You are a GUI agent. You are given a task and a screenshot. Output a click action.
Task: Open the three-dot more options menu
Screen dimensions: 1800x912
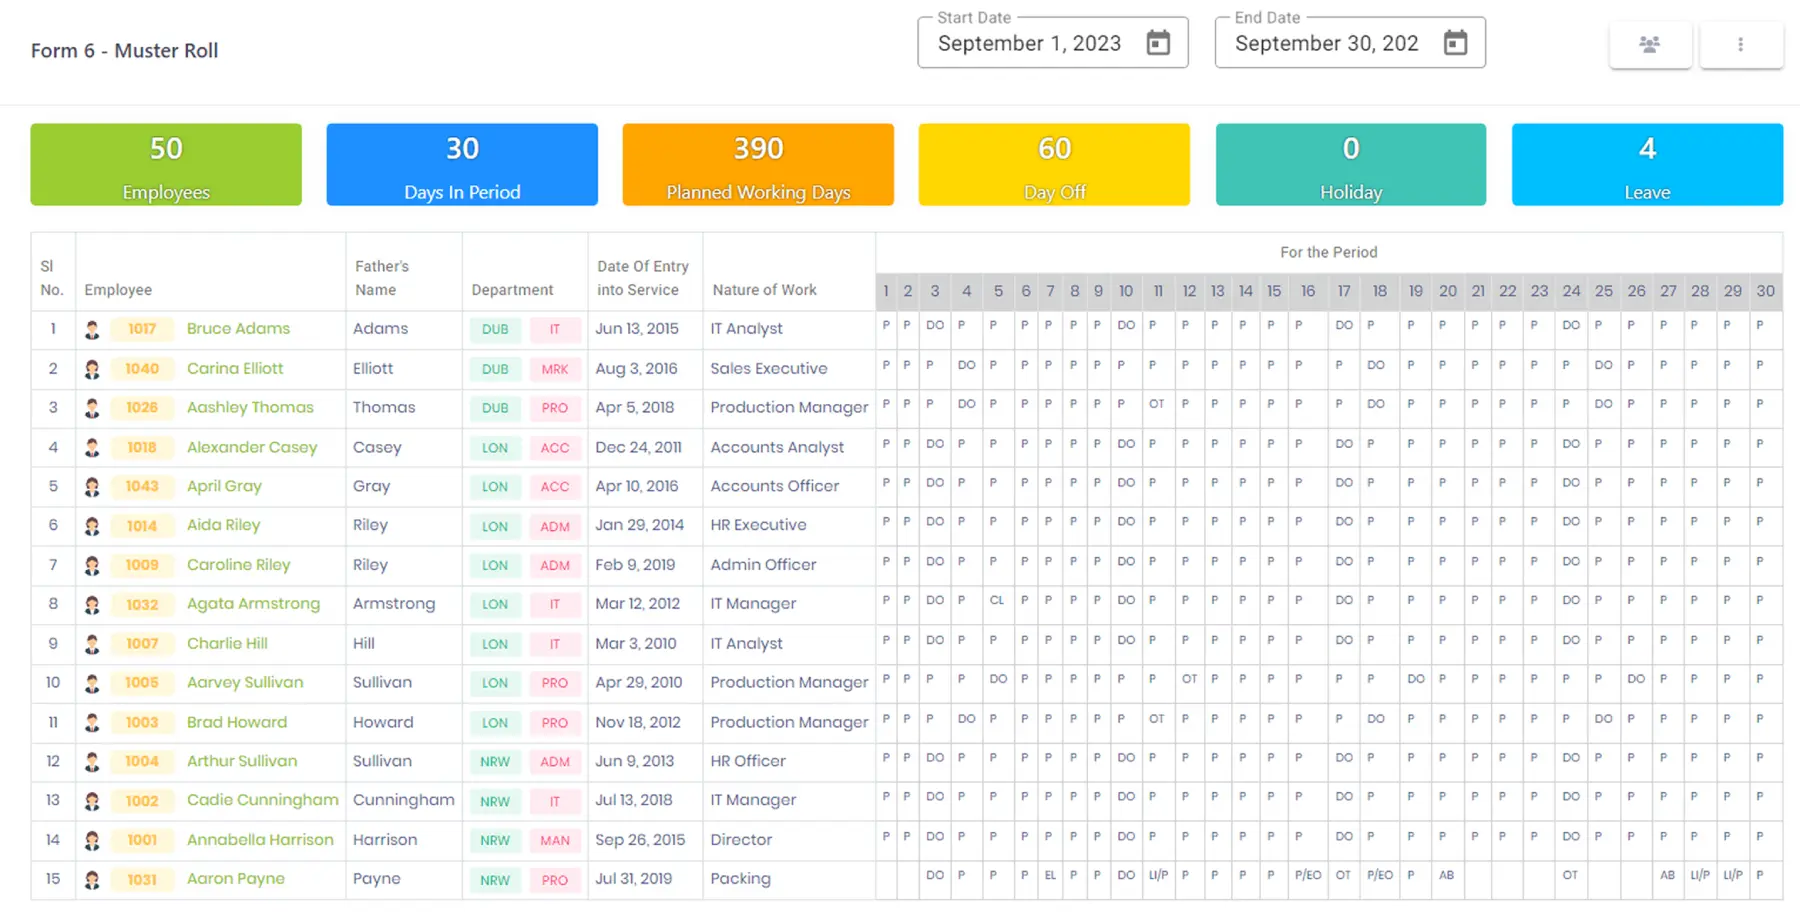pyautogui.click(x=1740, y=45)
